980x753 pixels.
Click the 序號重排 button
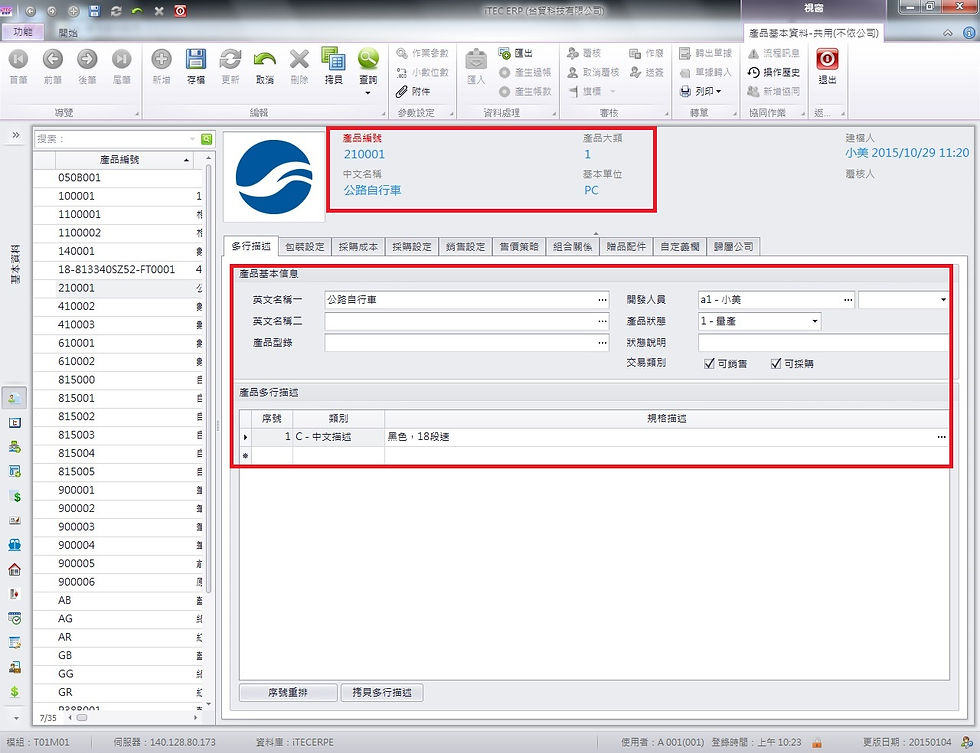(x=288, y=692)
